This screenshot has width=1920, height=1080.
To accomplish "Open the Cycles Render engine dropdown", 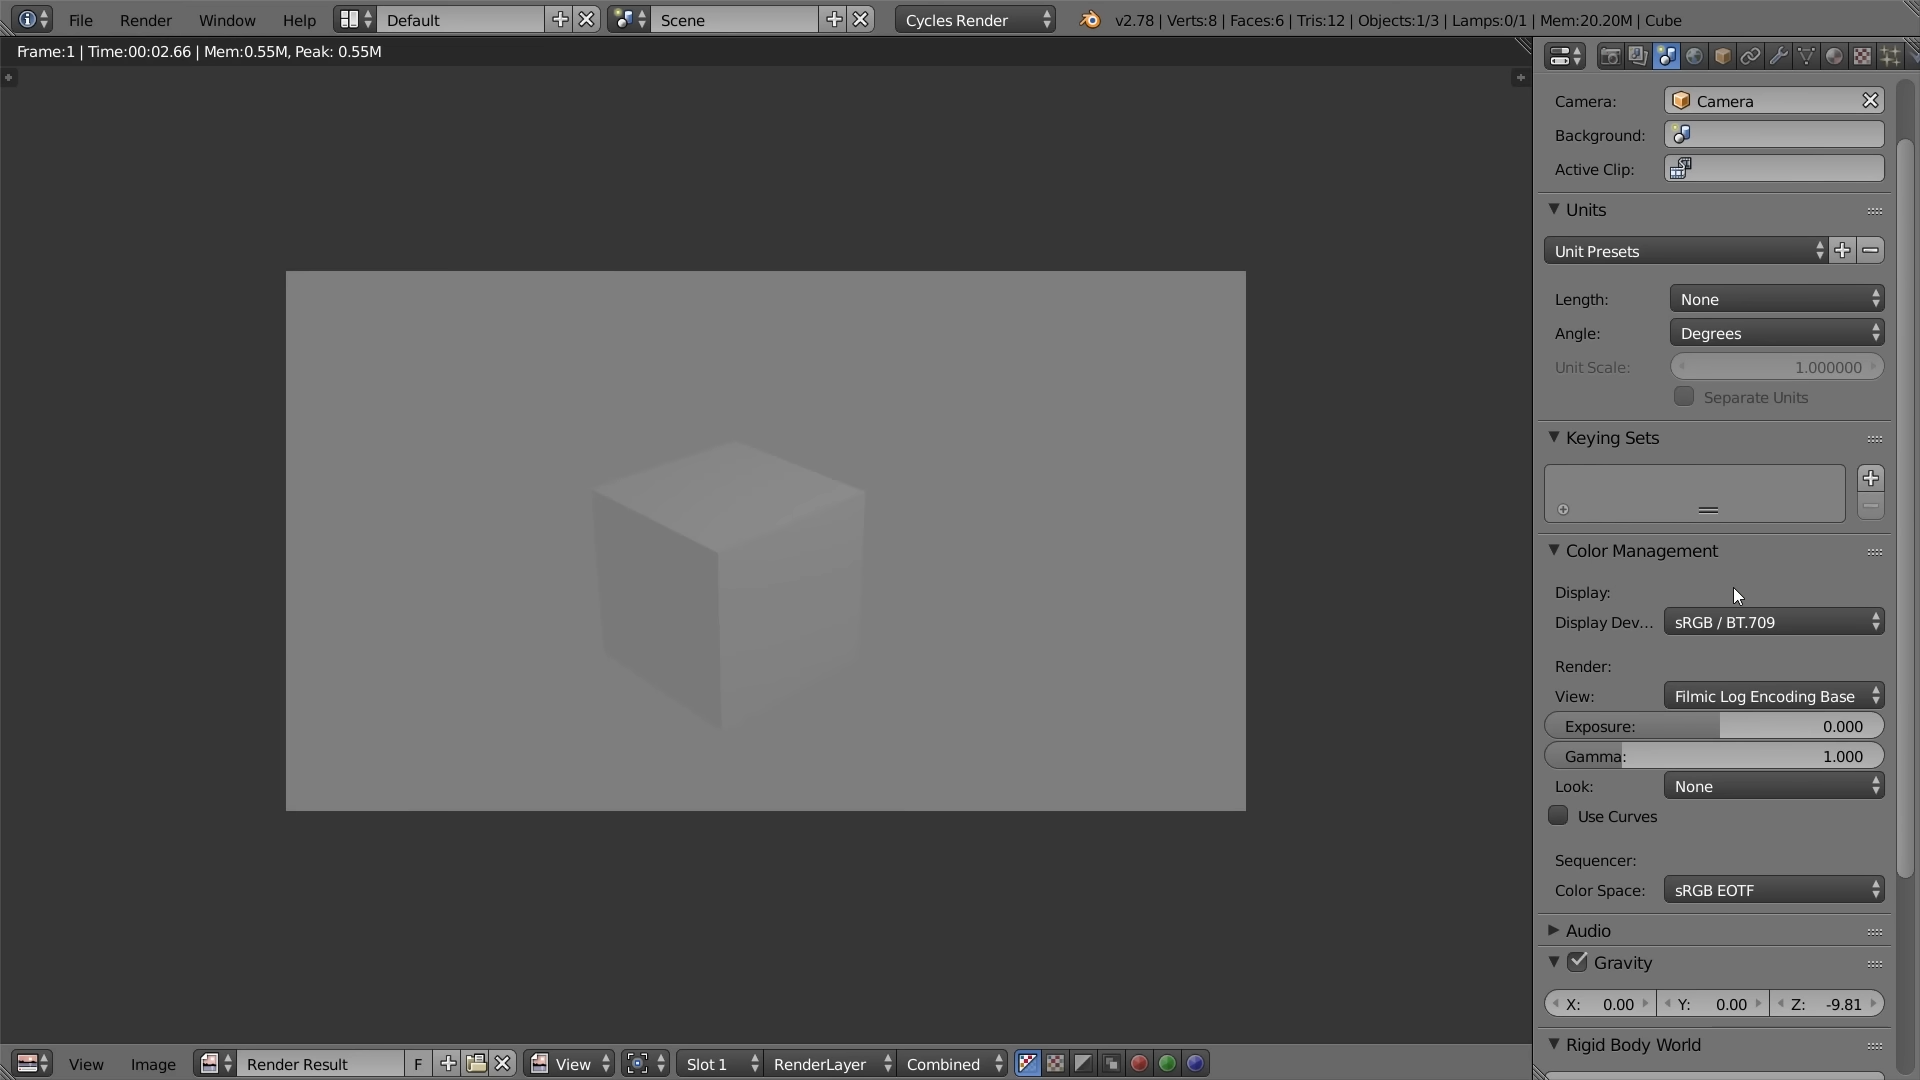I will click(975, 20).
